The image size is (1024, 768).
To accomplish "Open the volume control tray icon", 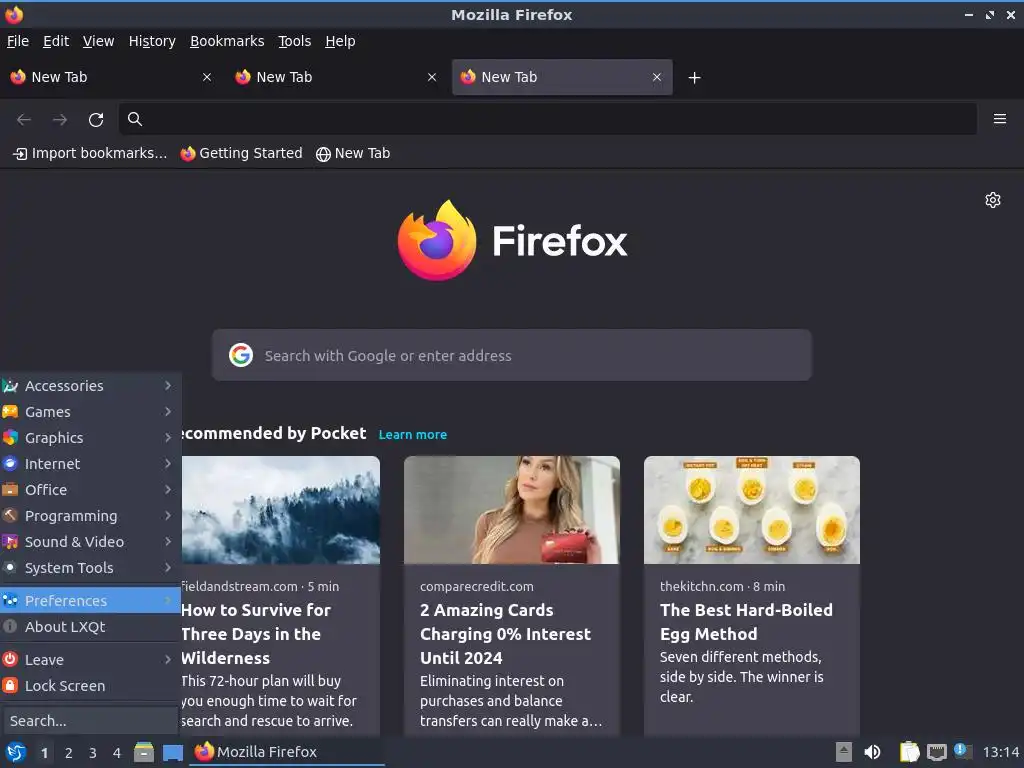I will click(872, 752).
